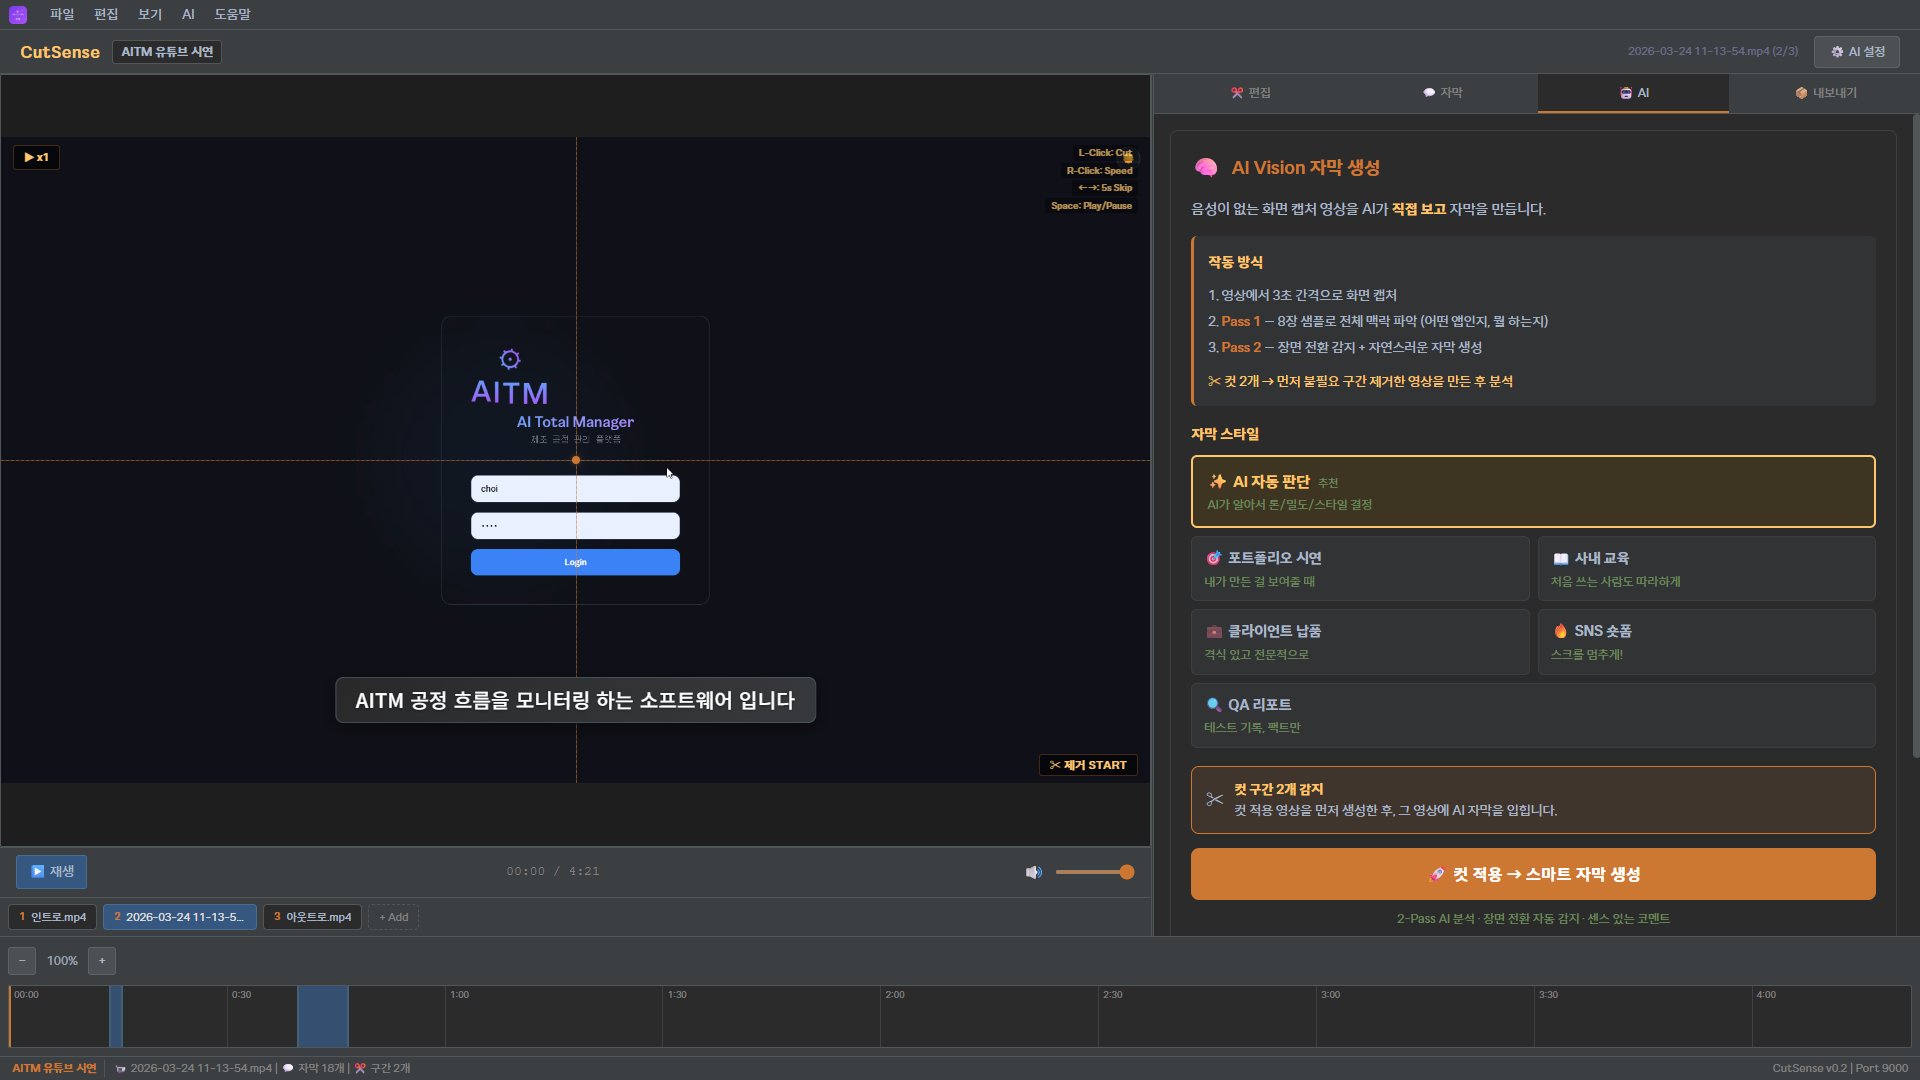Click the first cut segment on timeline
Screen dimensions: 1920x1080
(x=116, y=1016)
